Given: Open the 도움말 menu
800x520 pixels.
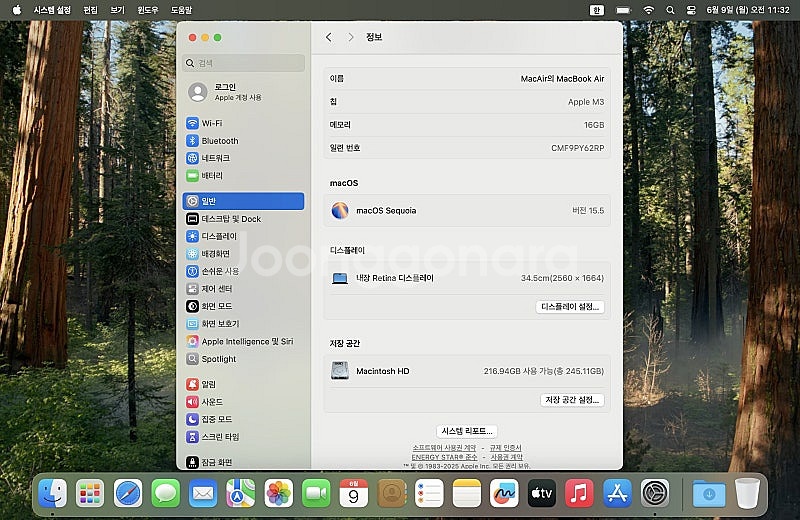Looking at the screenshot, I should (x=181, y=10).
